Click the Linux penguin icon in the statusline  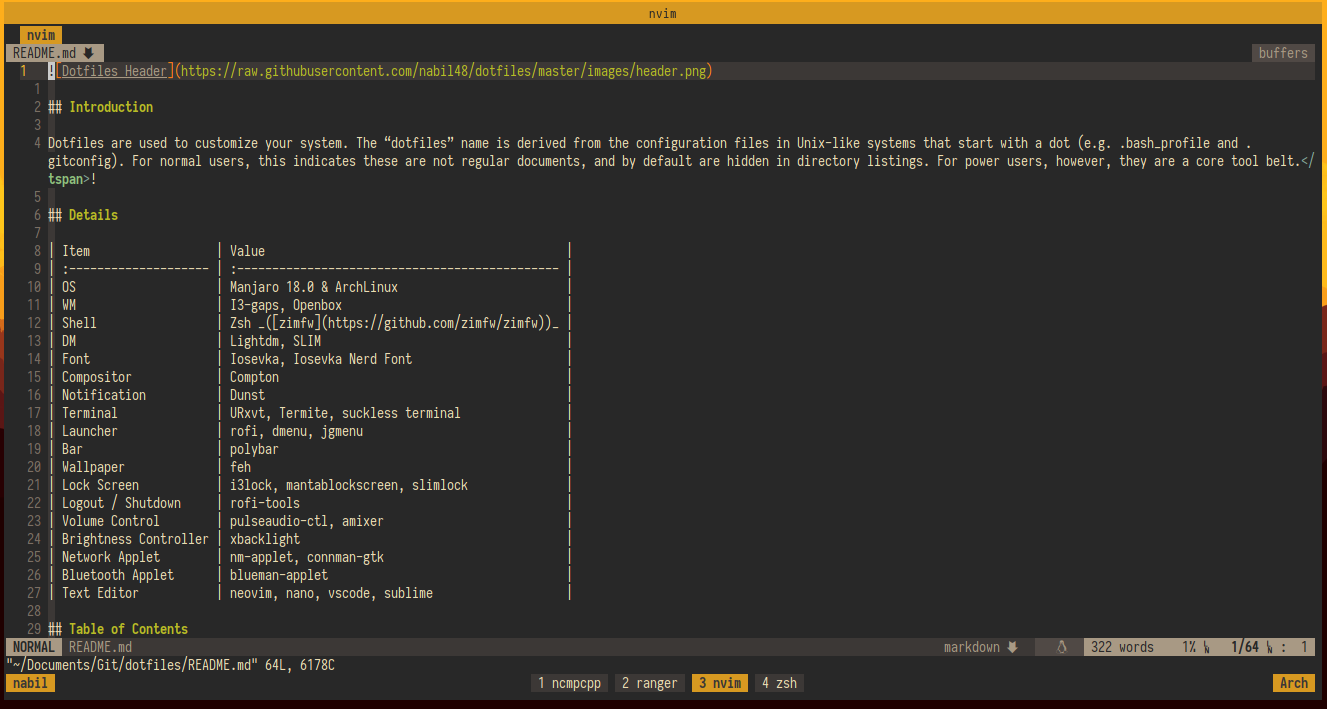tap(1060, 646)
